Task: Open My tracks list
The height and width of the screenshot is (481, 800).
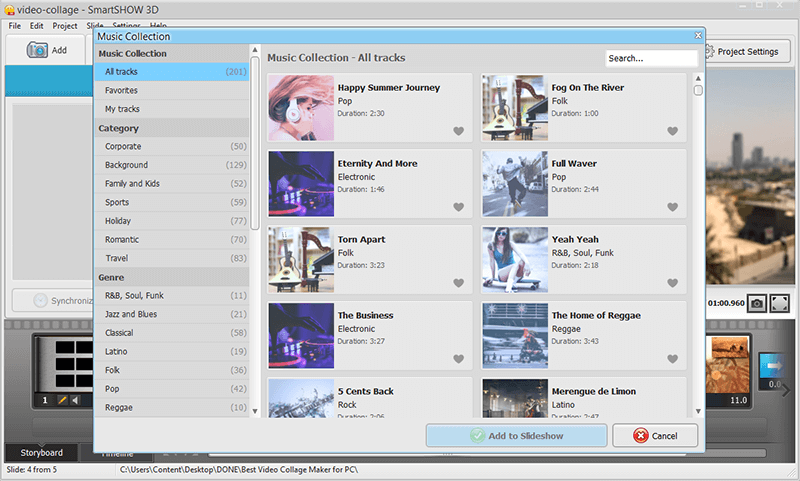Action: tap(171, 109)
